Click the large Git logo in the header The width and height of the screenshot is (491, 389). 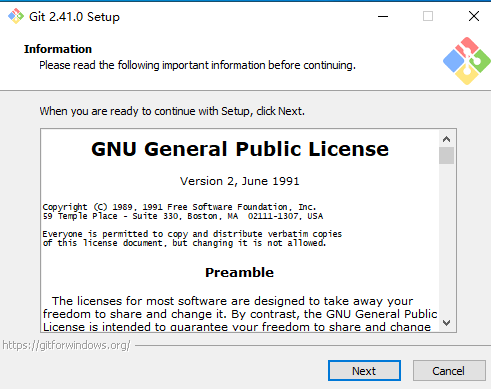(x=467, y=61)
